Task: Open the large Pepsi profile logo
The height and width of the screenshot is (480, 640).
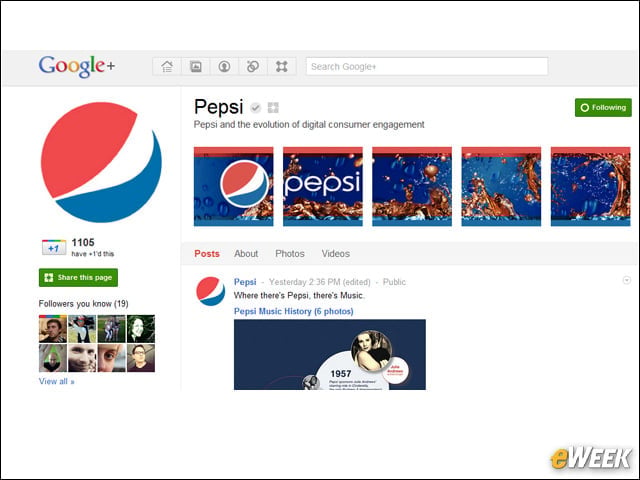Action: (101, 162)
